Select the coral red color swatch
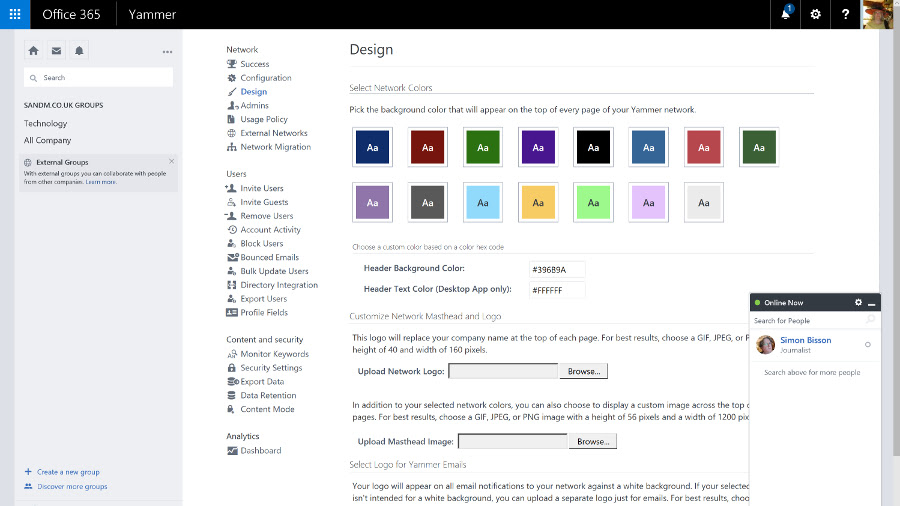The image size is (900, 506). 704,147
